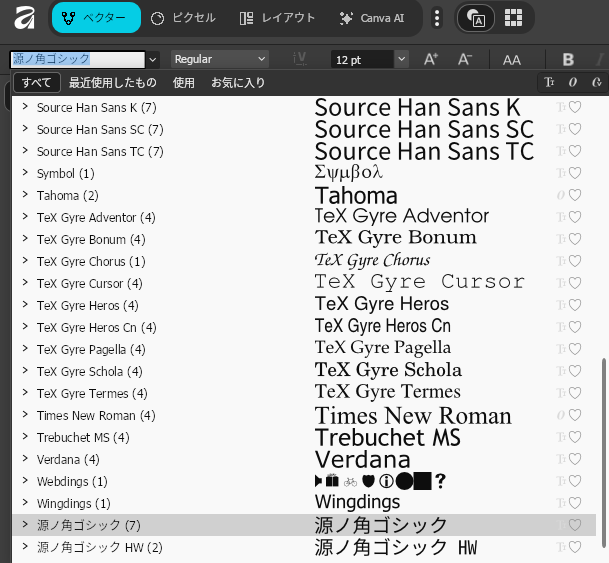Increase font size with A+ icon
The height and width of the screenshot is (563, 609).
coord(431,59)
